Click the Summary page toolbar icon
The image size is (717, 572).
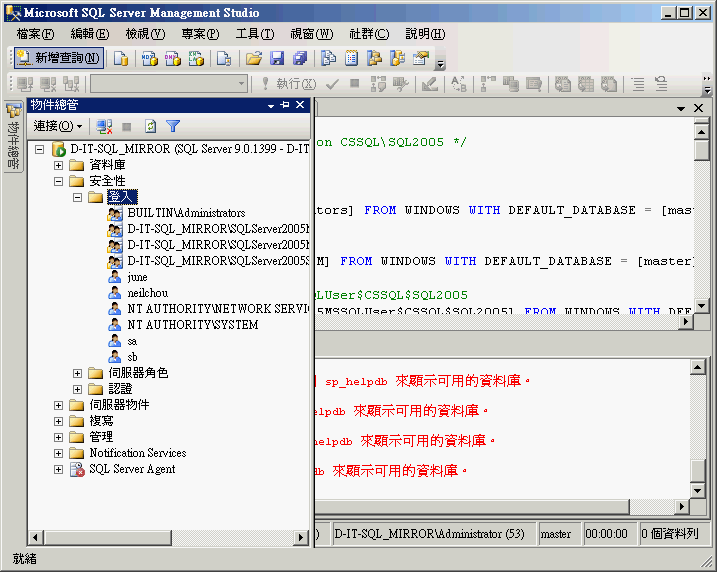(x=352, y=58)
